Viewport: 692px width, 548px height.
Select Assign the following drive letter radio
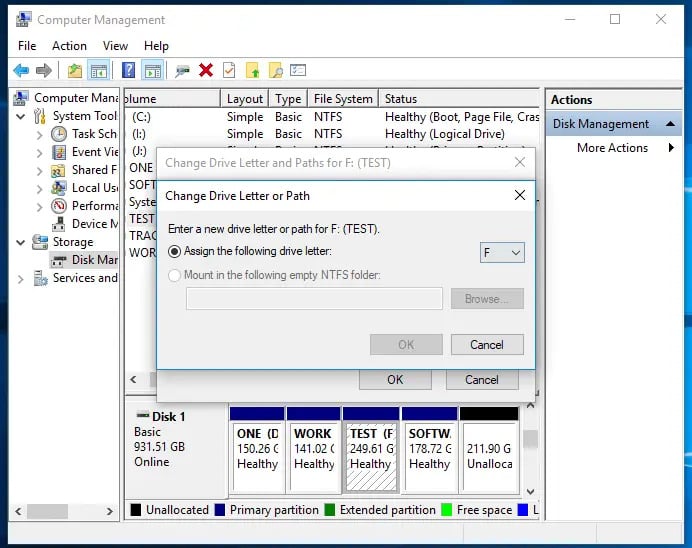174,251
